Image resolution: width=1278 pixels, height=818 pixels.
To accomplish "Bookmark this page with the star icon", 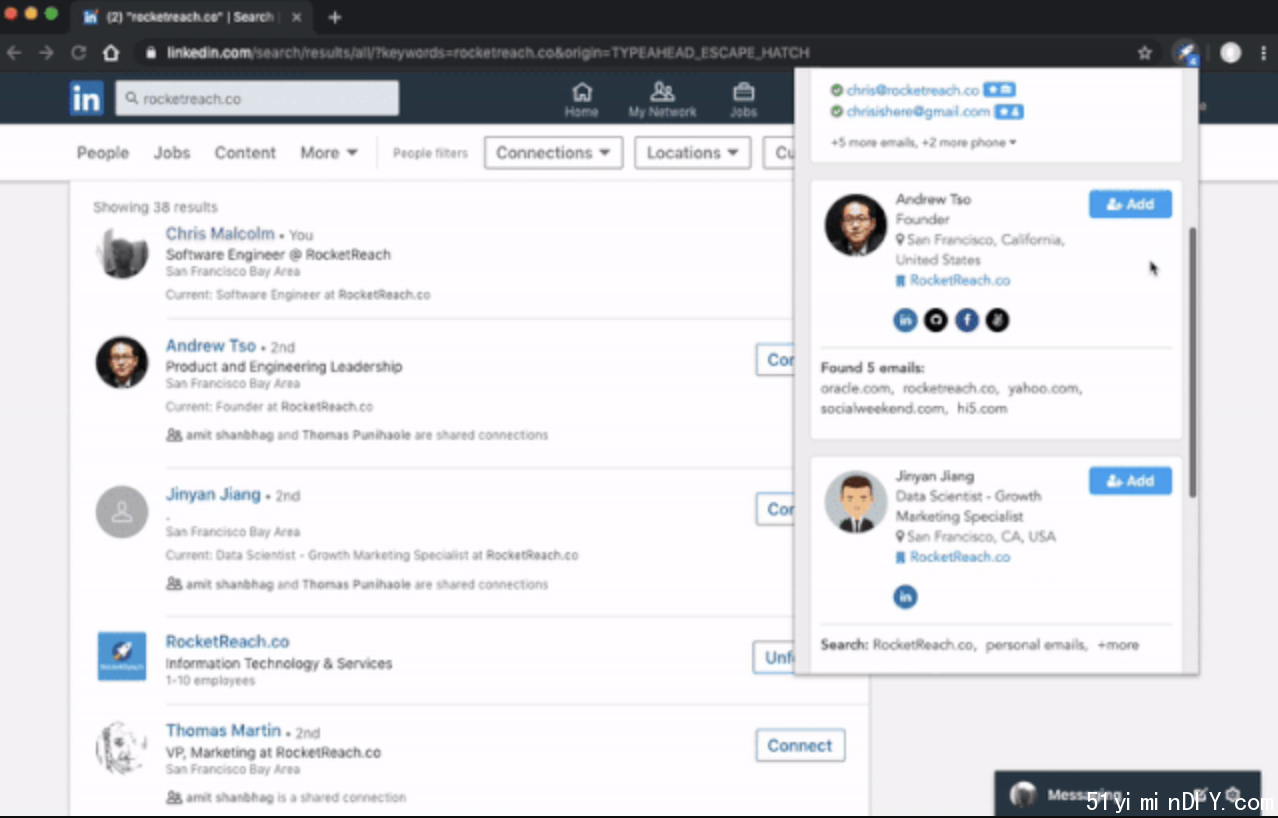I will point(1145,53).
